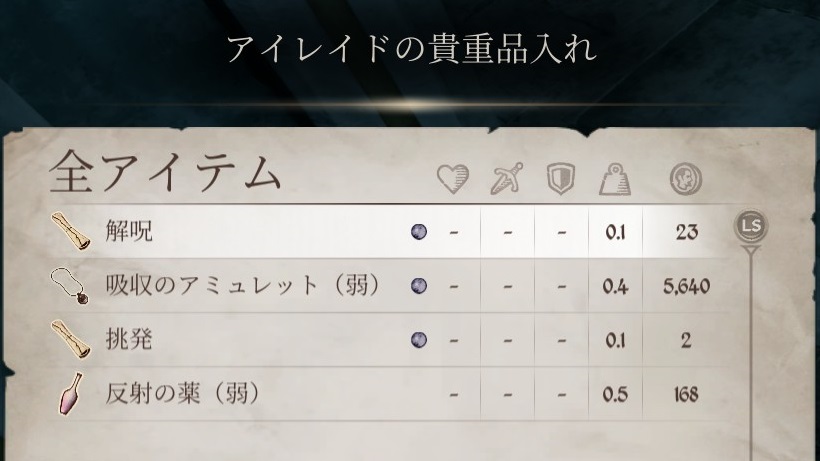Sort items by the heart health column icon
The image size is (820, 461).
click(x=453, y=178)
